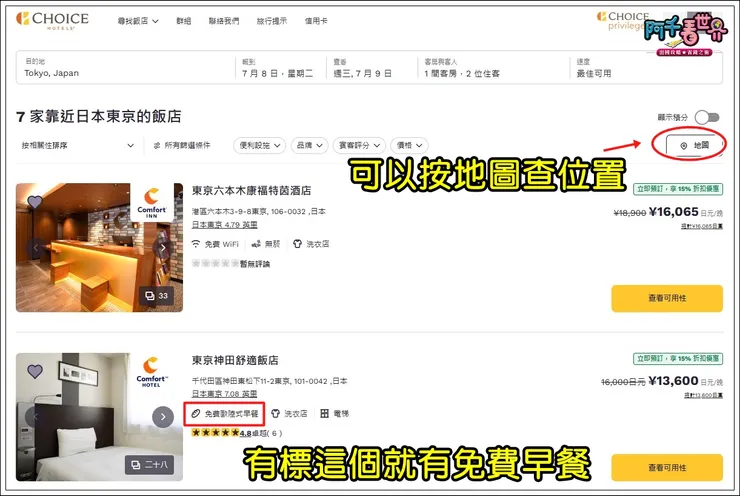
Task: Edit the Tokyo, Japan destination field
Action: pos(126,68)
